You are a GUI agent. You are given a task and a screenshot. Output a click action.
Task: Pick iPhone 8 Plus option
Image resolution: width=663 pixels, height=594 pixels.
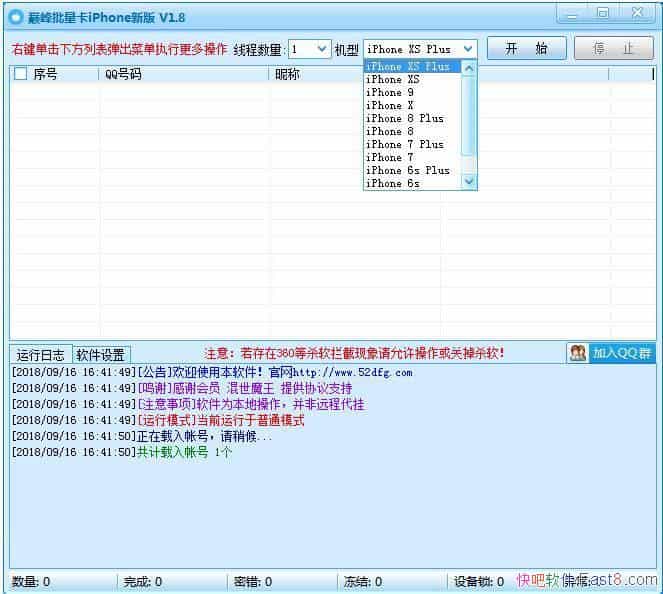tap(404, 119)
